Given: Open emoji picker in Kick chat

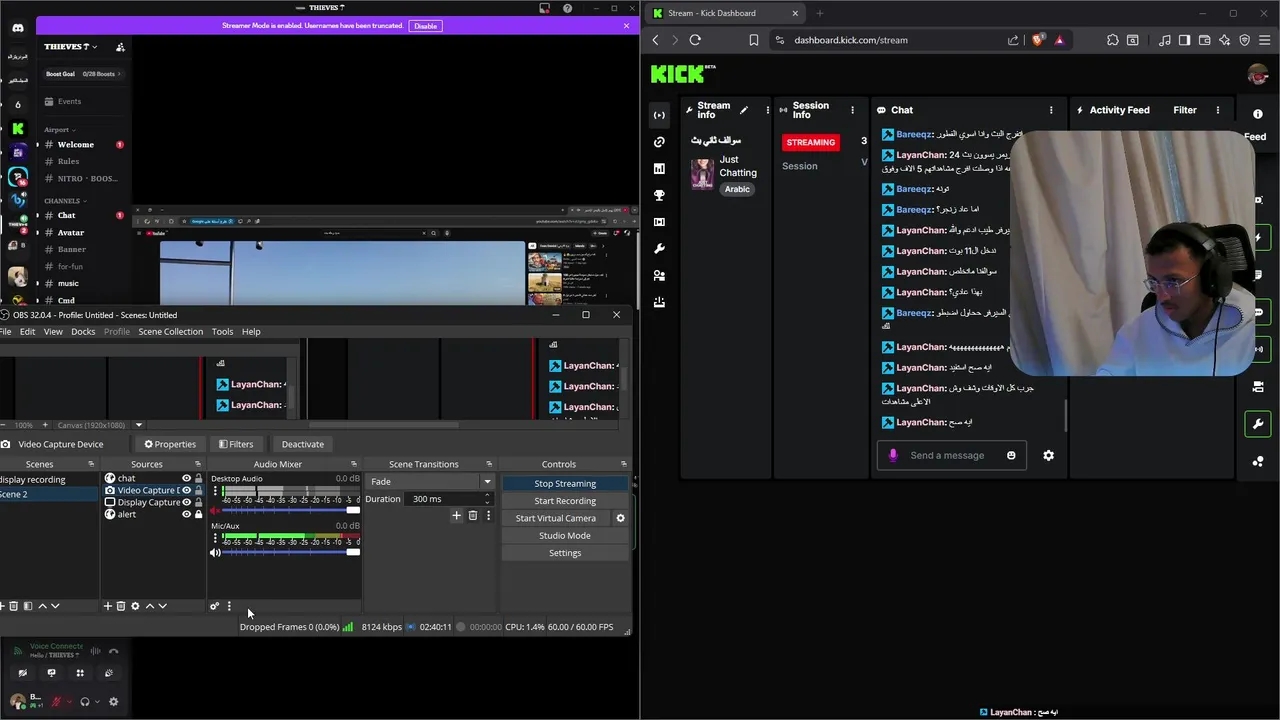Looking at the screenshot, I should pyautogui.click(x=1011, y=455).
